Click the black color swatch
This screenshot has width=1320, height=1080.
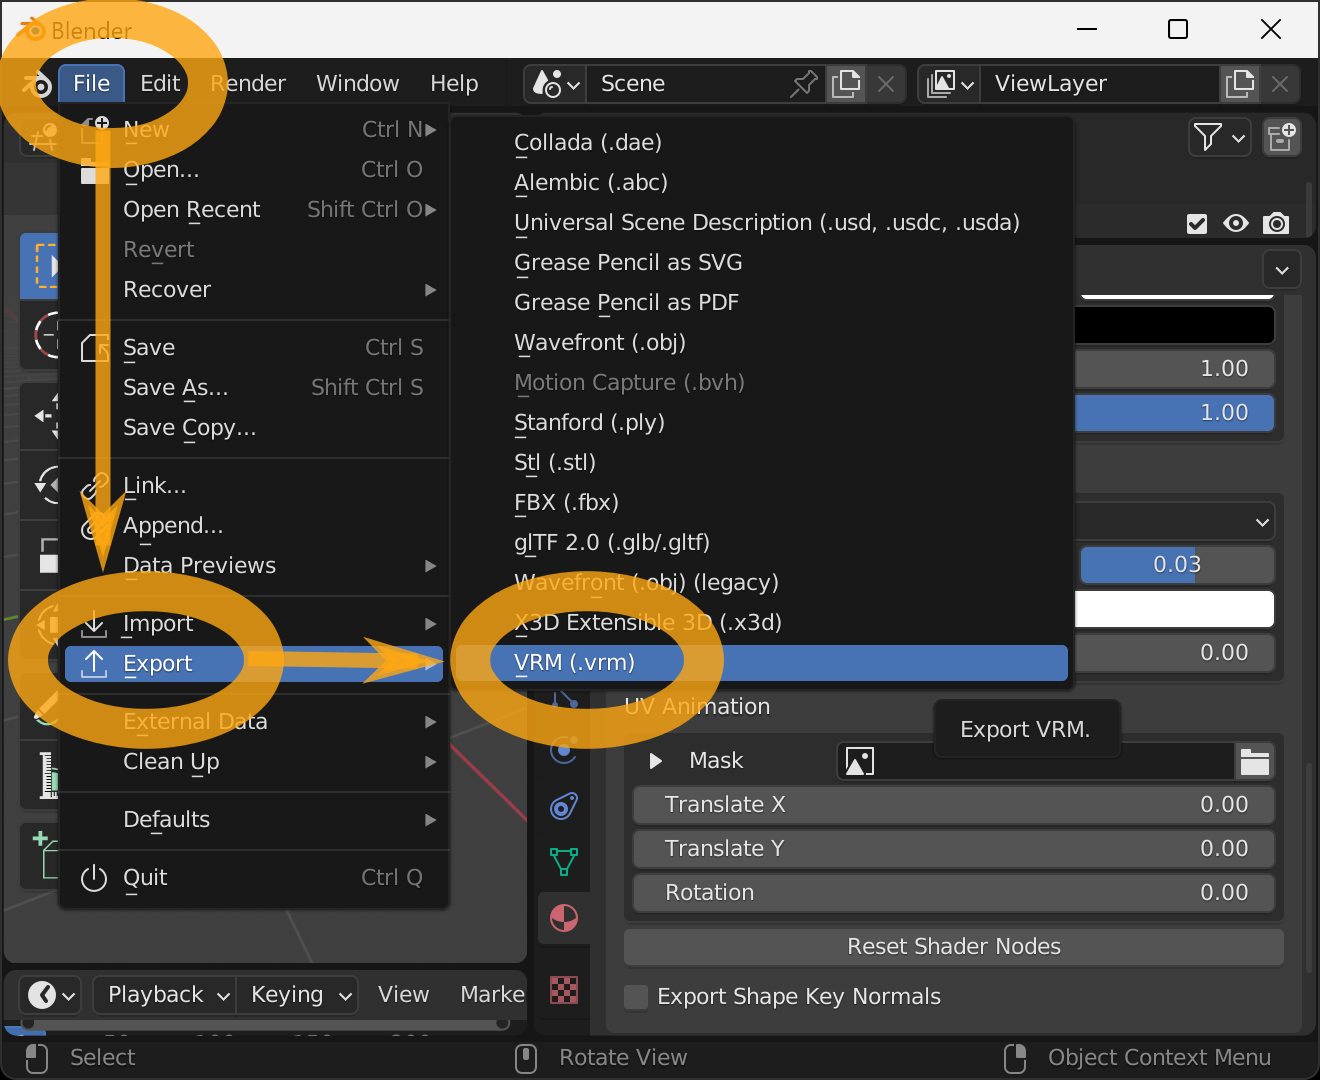1174,325
